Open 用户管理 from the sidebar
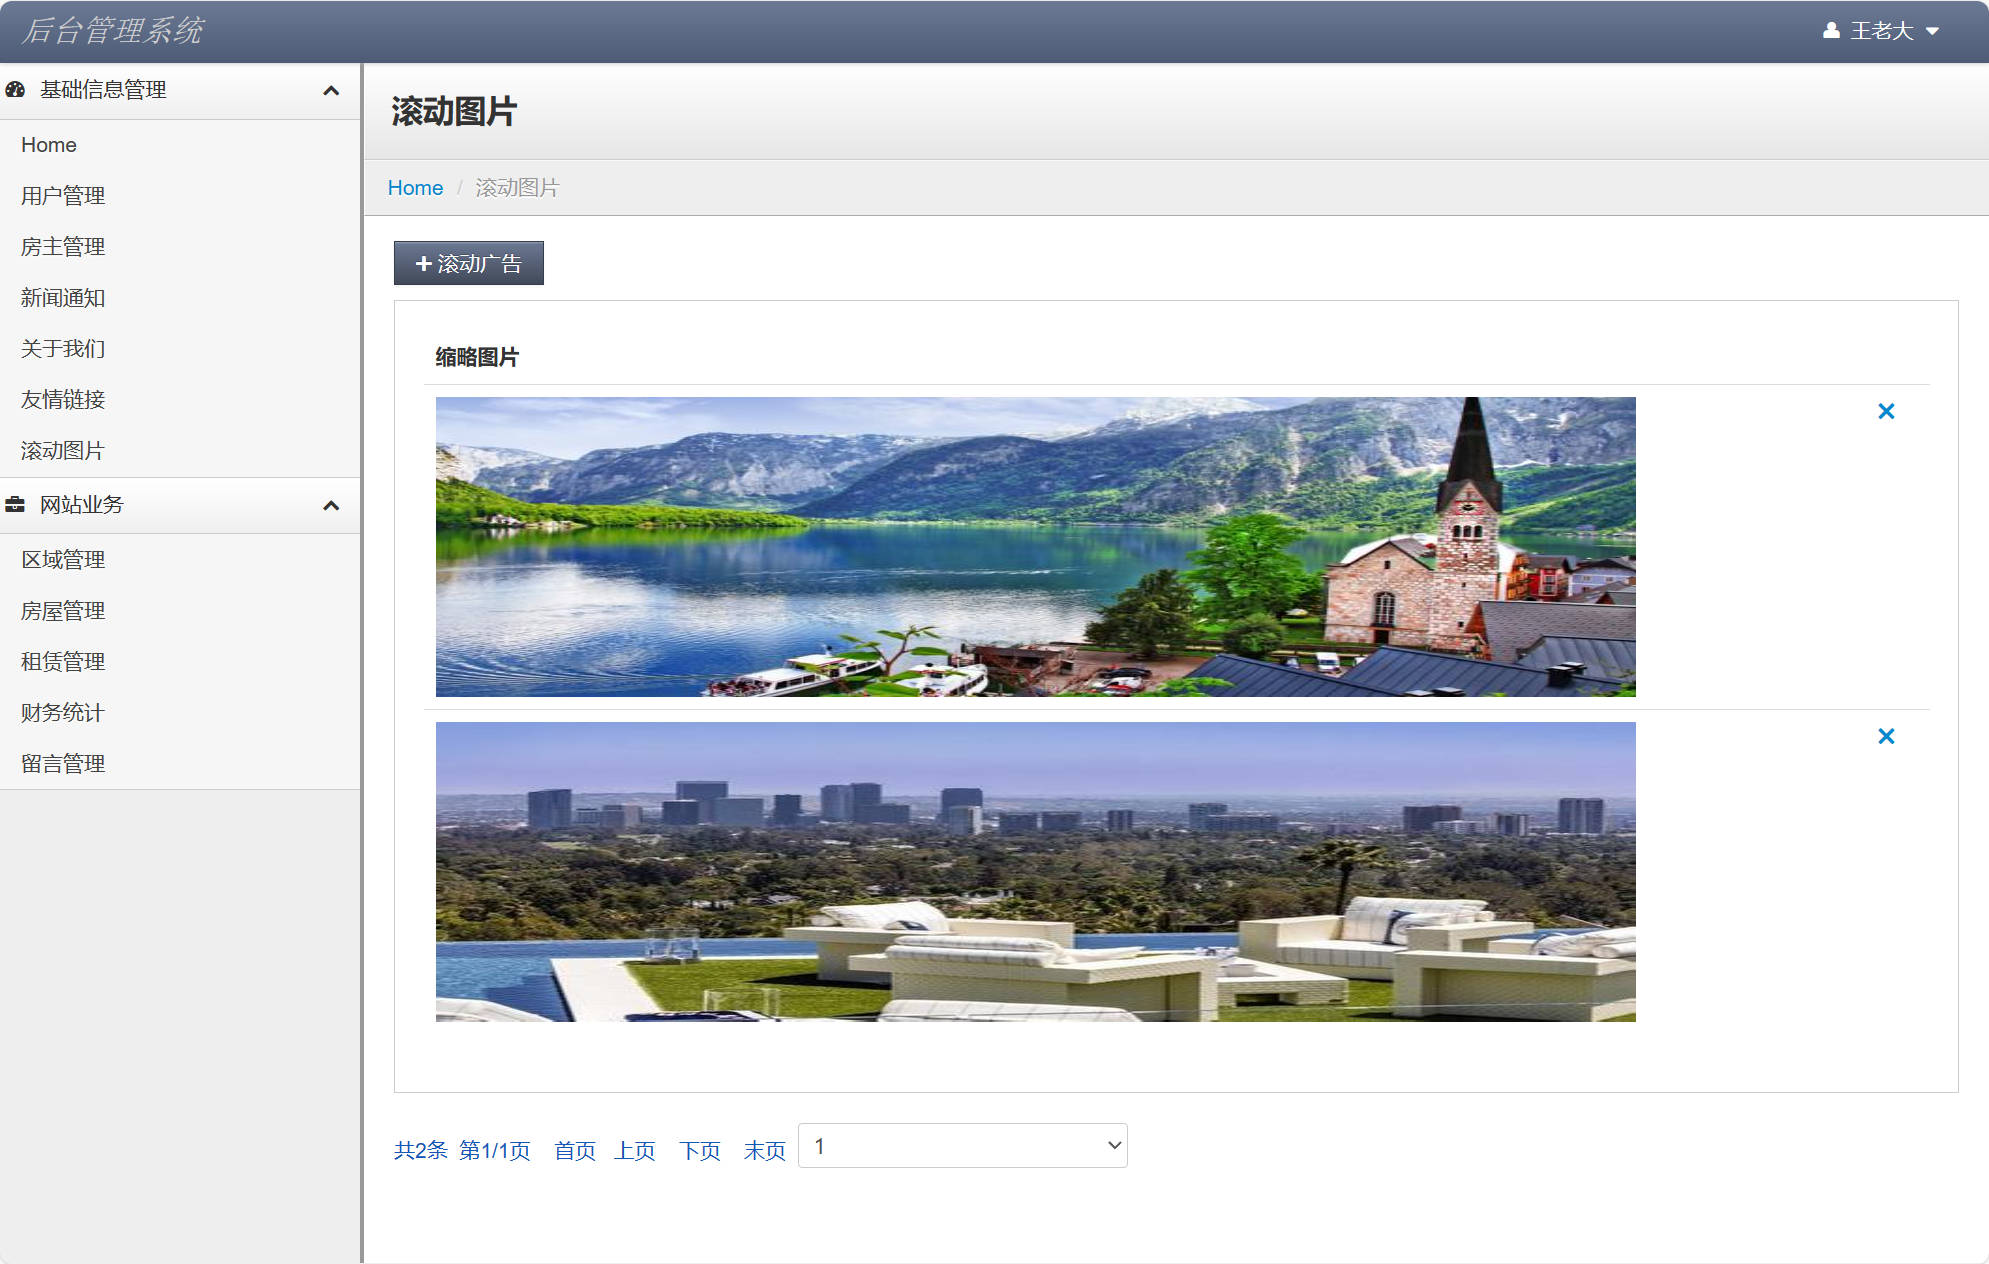The height and width of the screenshot is (1264, 1989). click(x=62, y=196)
